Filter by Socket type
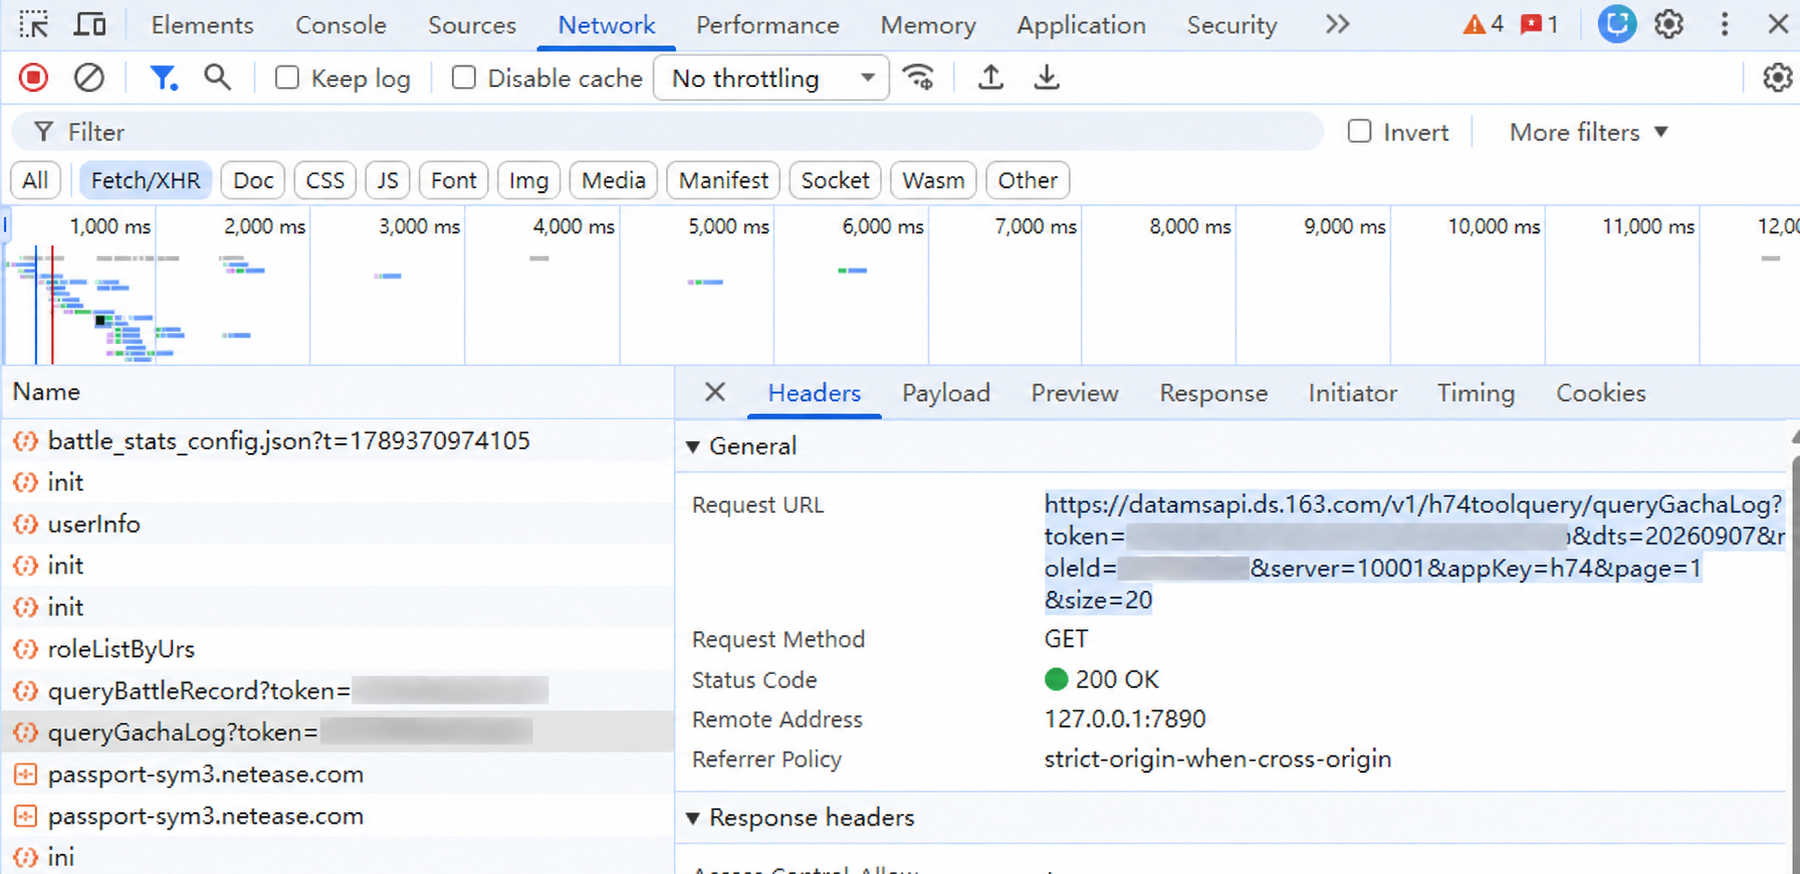1800x874 pixels. coord(835,180)
